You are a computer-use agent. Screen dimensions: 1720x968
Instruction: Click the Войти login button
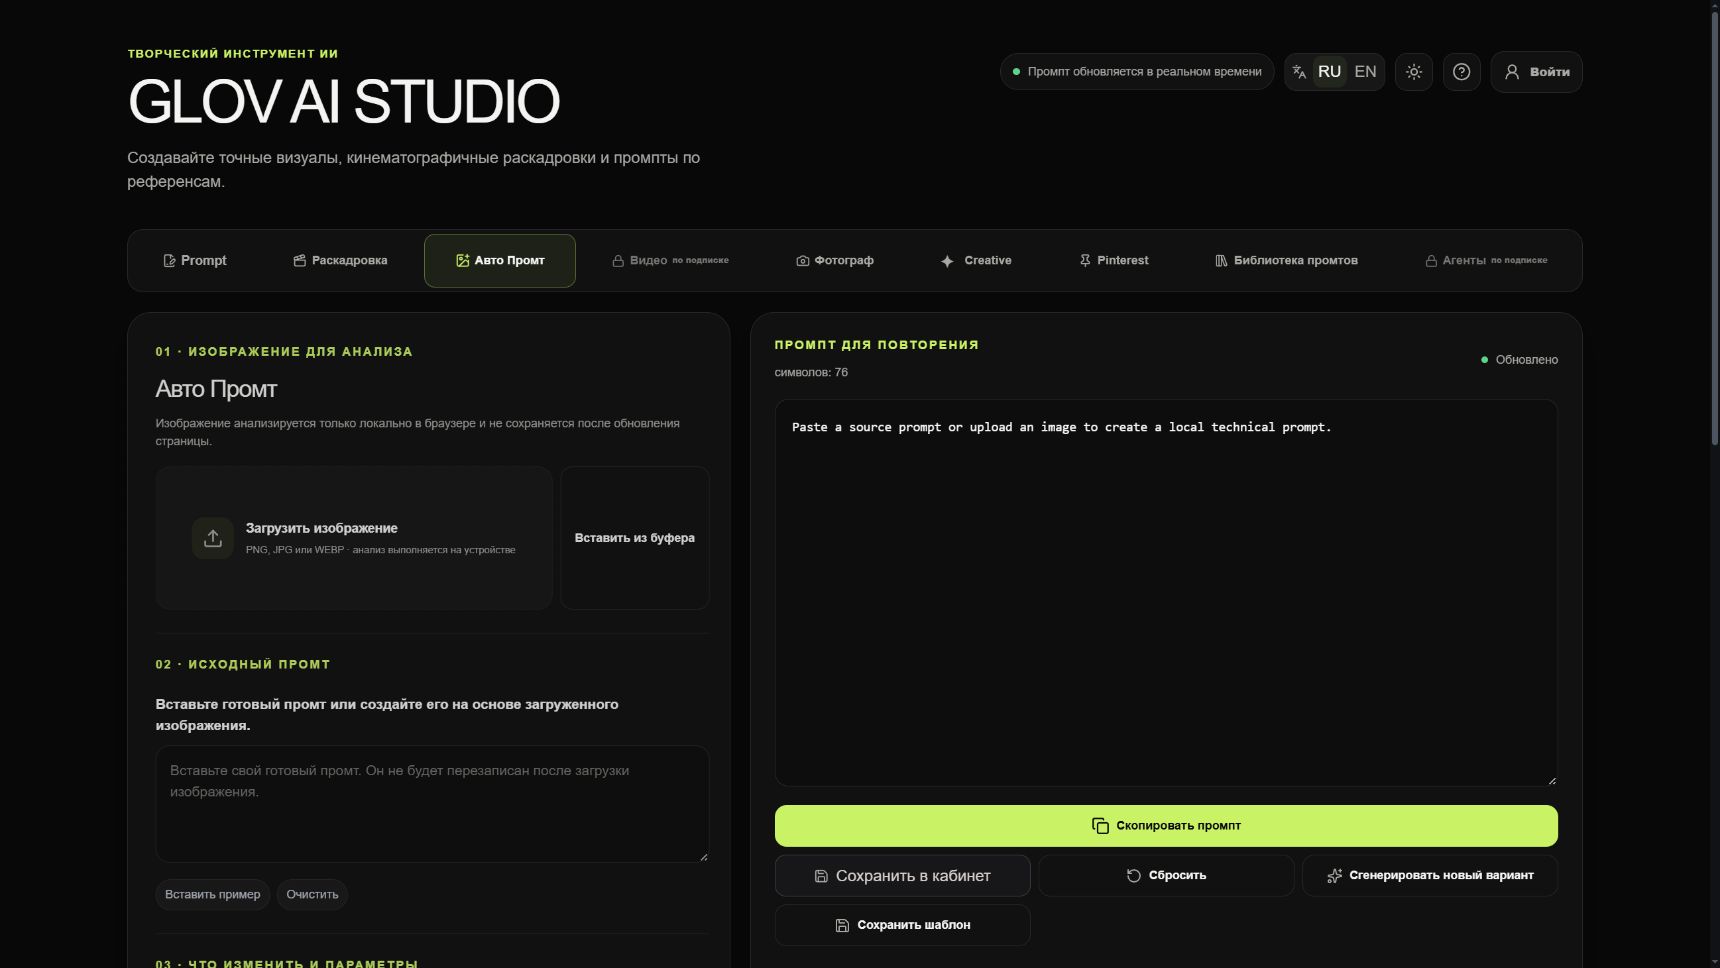[1537, 72]
